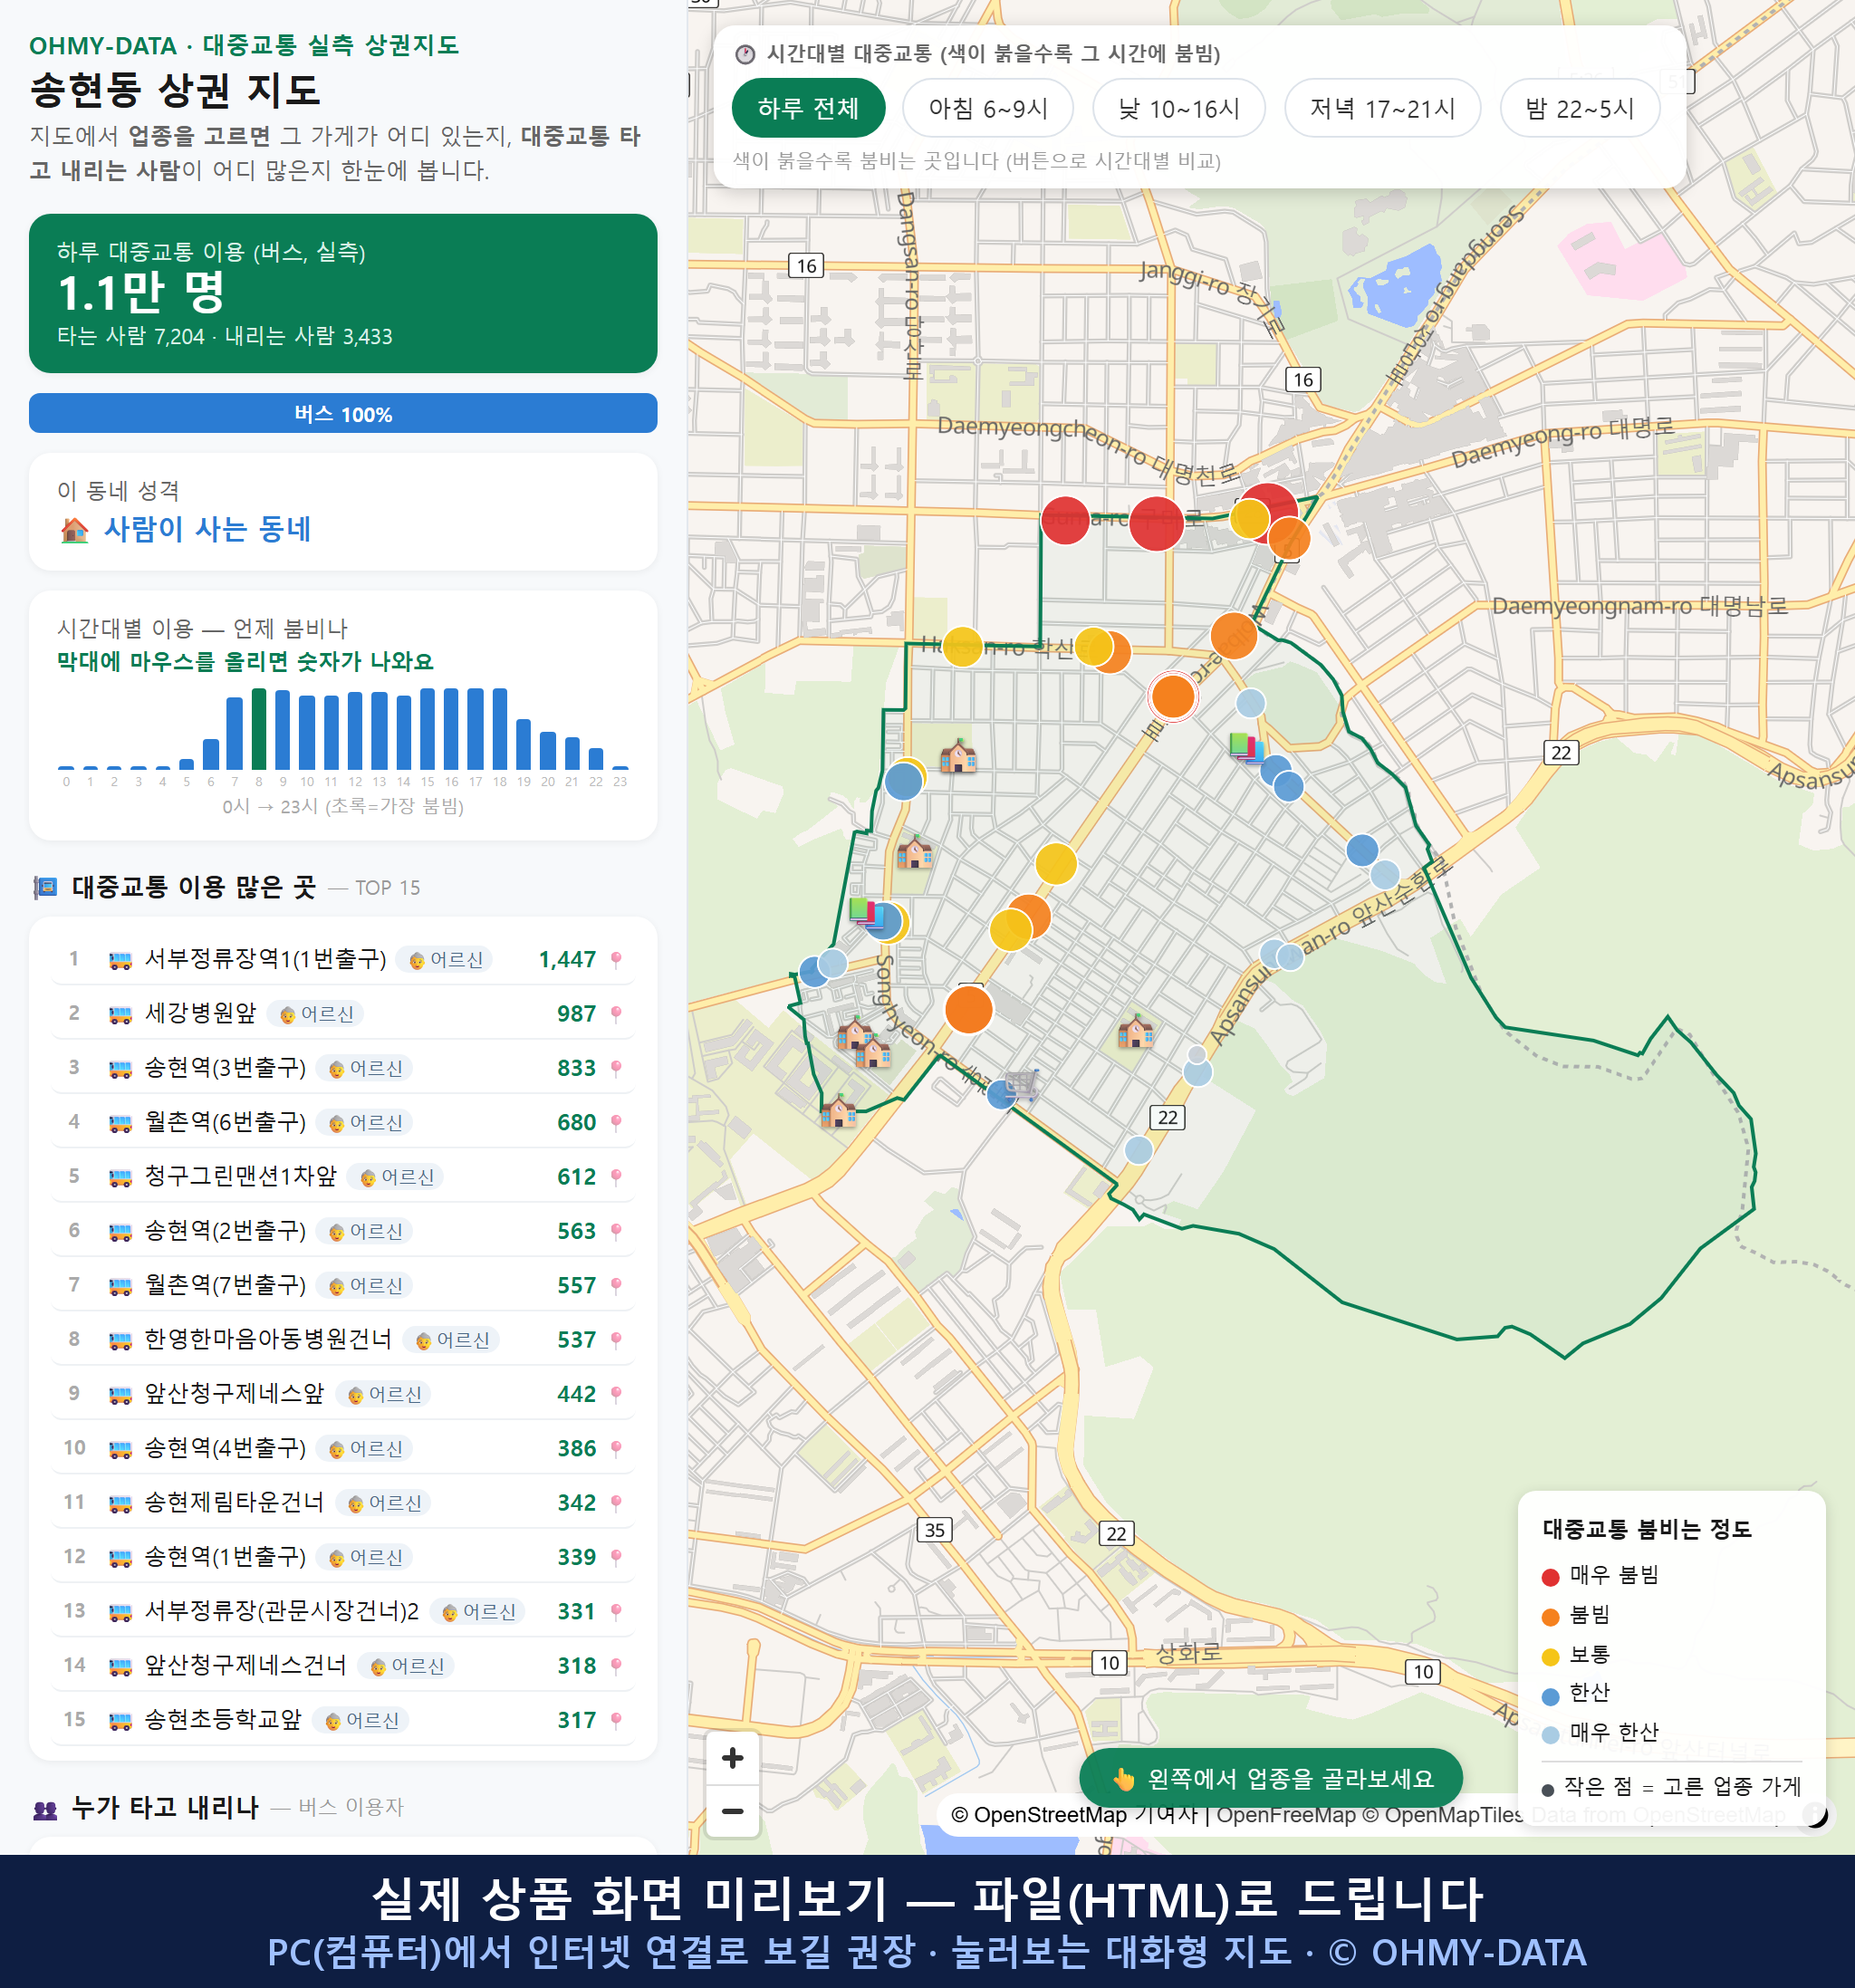
Task: Click the 왼쪽에서 업종을 골라보세요 prompt button
Action: click(1271, 1779)
